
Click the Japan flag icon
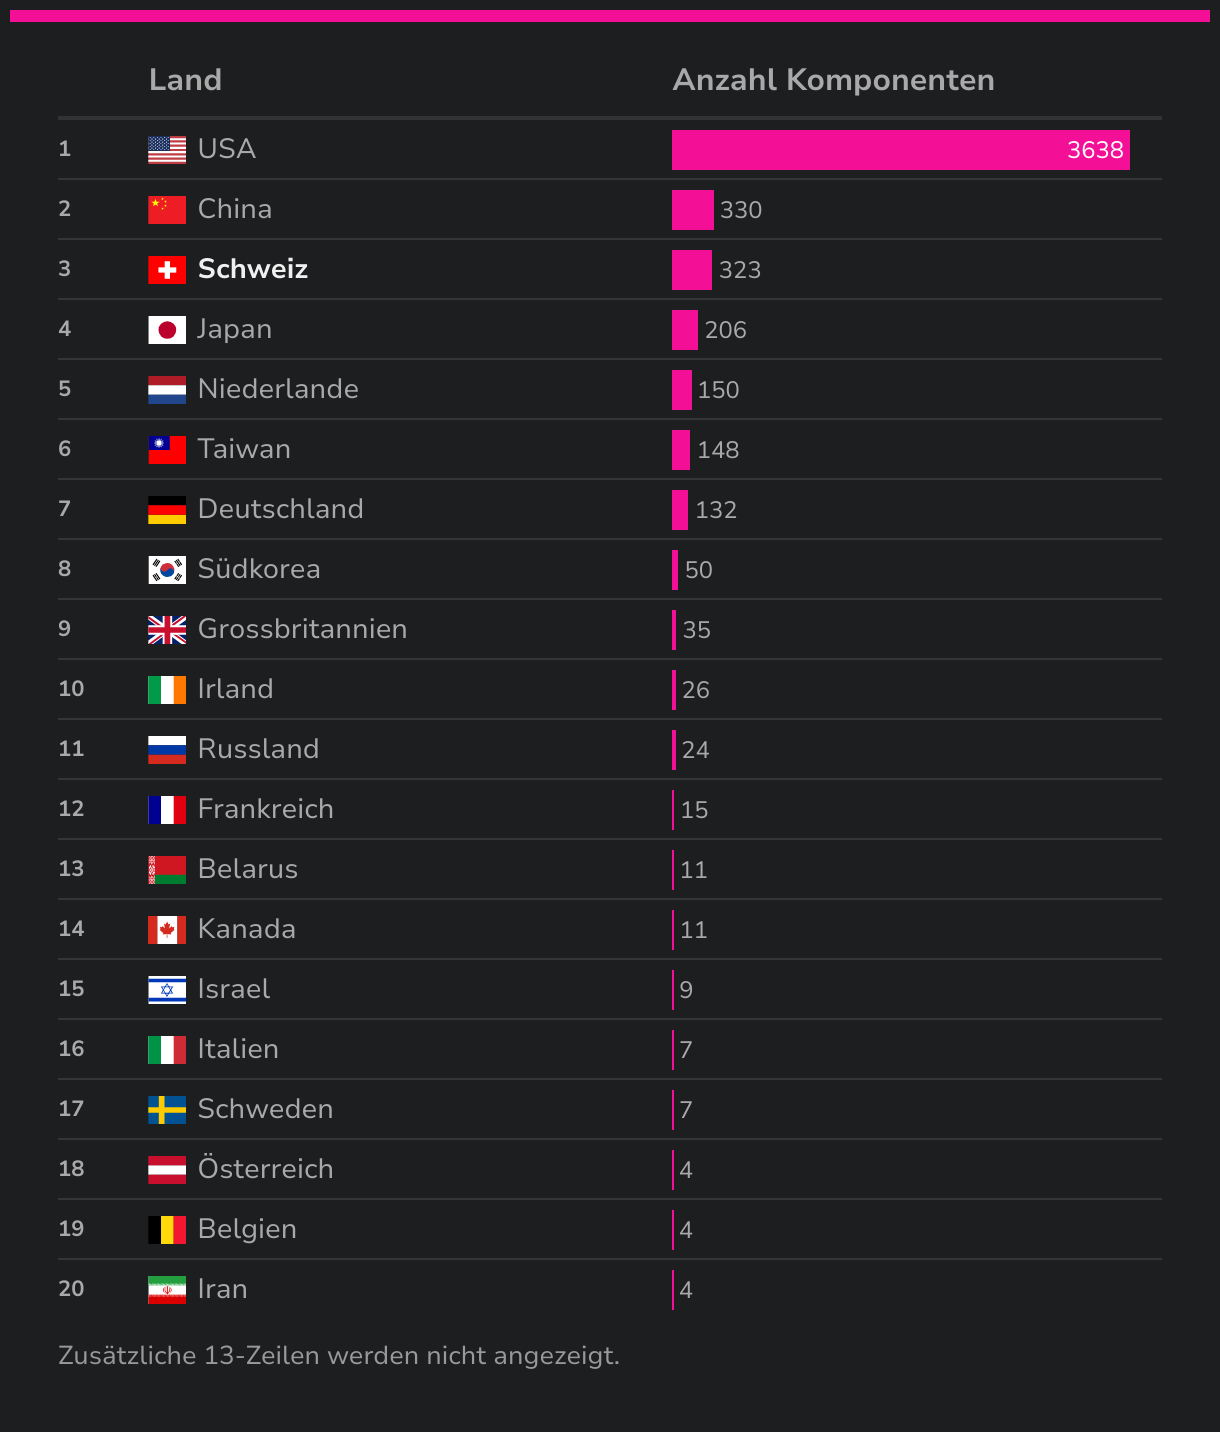(167, 330)
